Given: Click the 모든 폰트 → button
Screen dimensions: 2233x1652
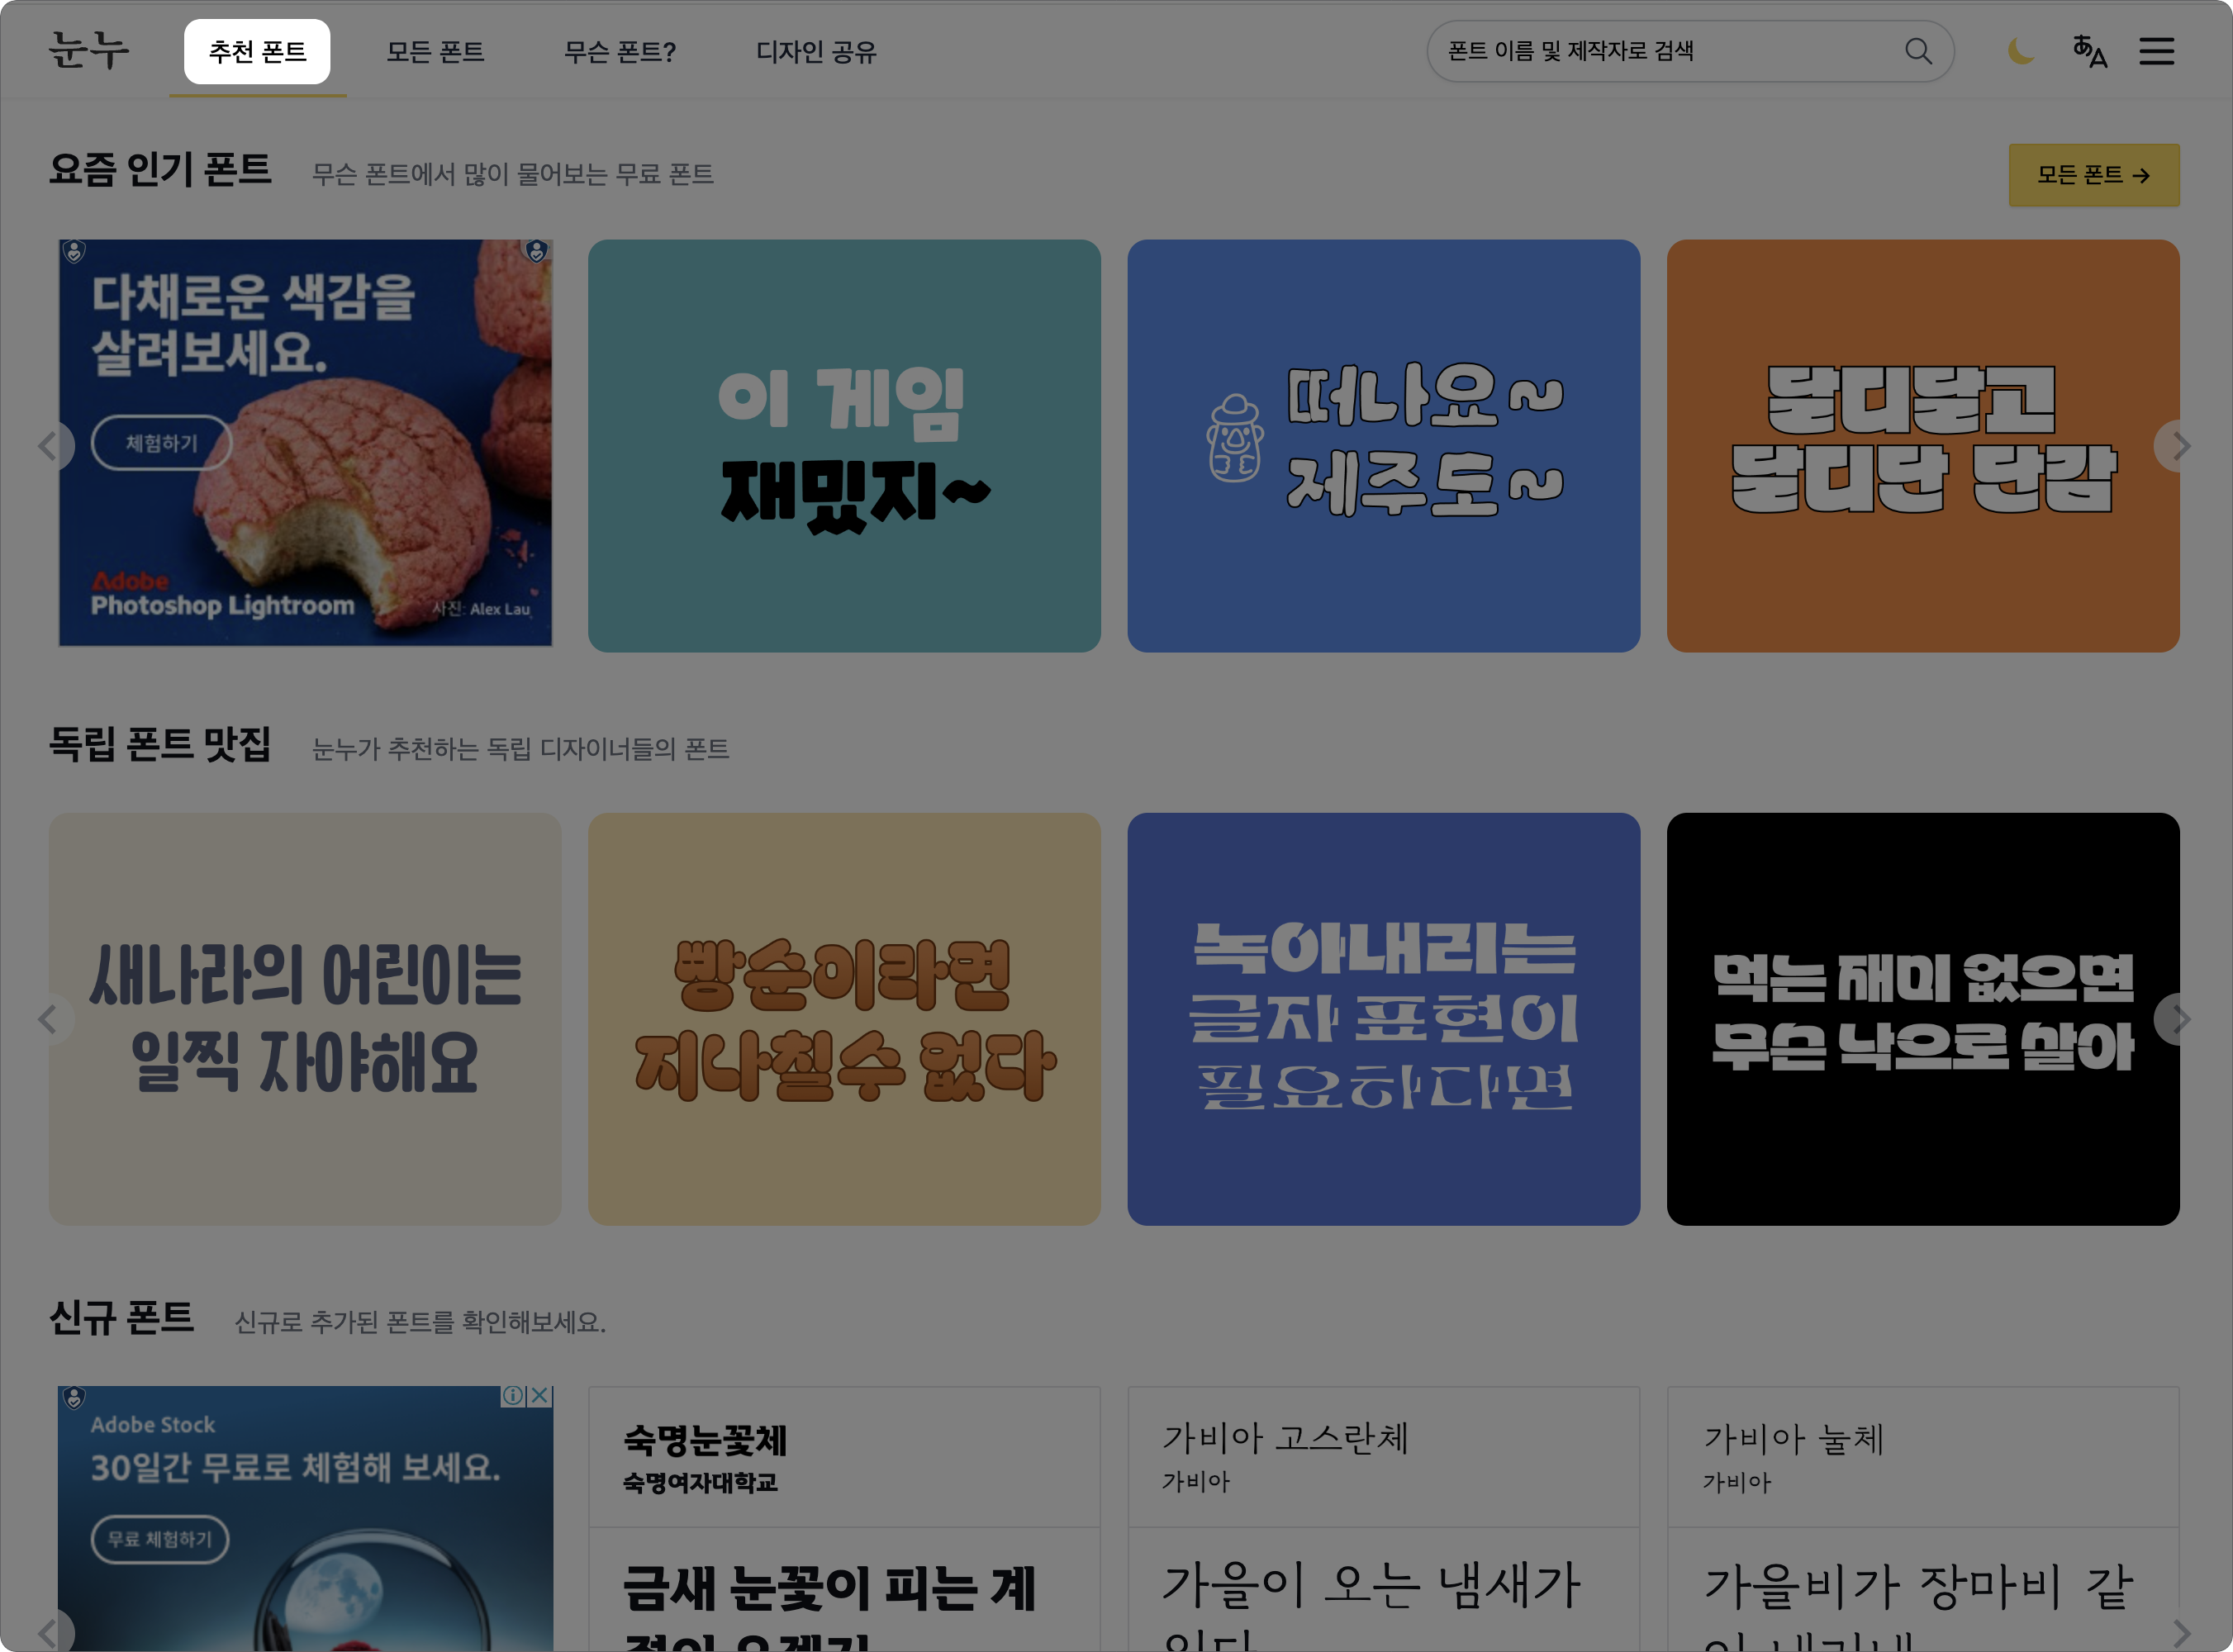Looking at the screenshot, I should (2094, 175).
